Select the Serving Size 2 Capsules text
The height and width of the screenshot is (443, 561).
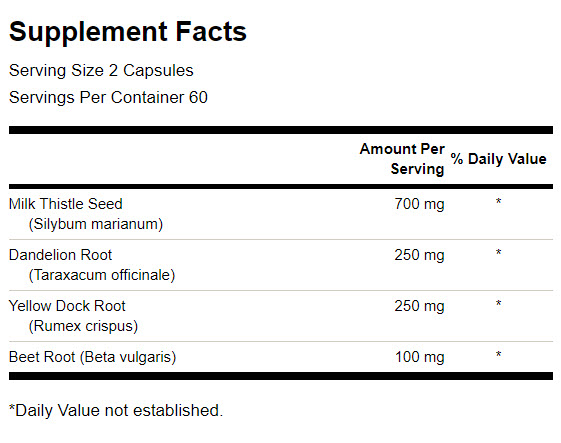tap(101, 70)
